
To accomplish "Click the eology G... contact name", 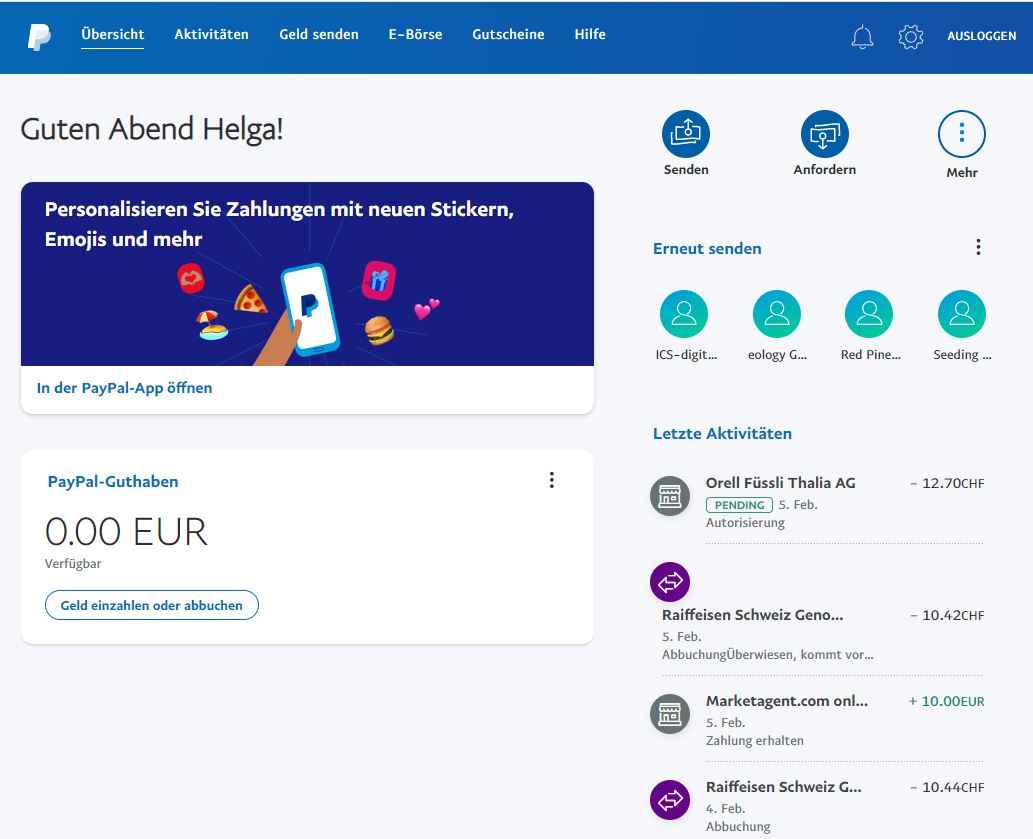I will [777, 355].
